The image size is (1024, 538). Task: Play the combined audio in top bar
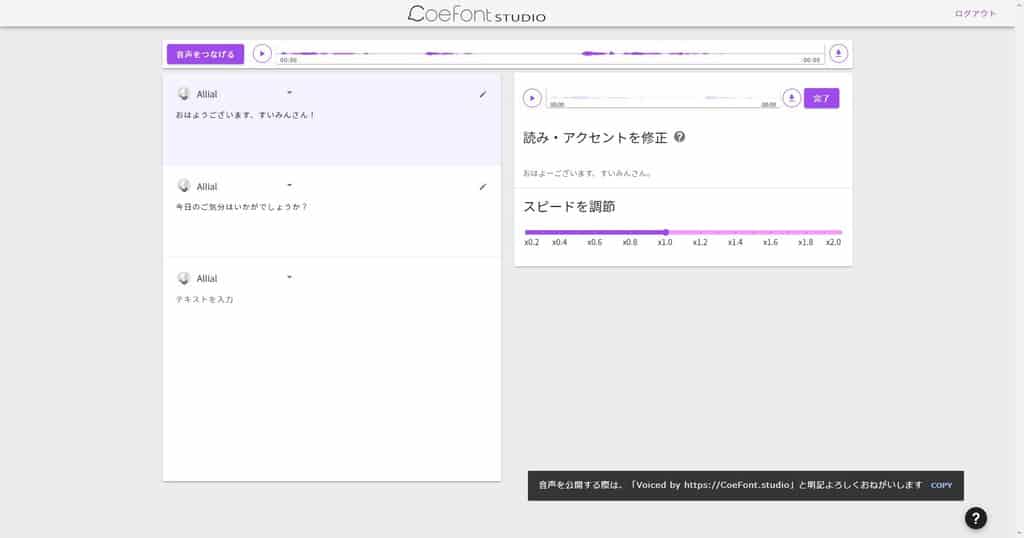[262, 54]
